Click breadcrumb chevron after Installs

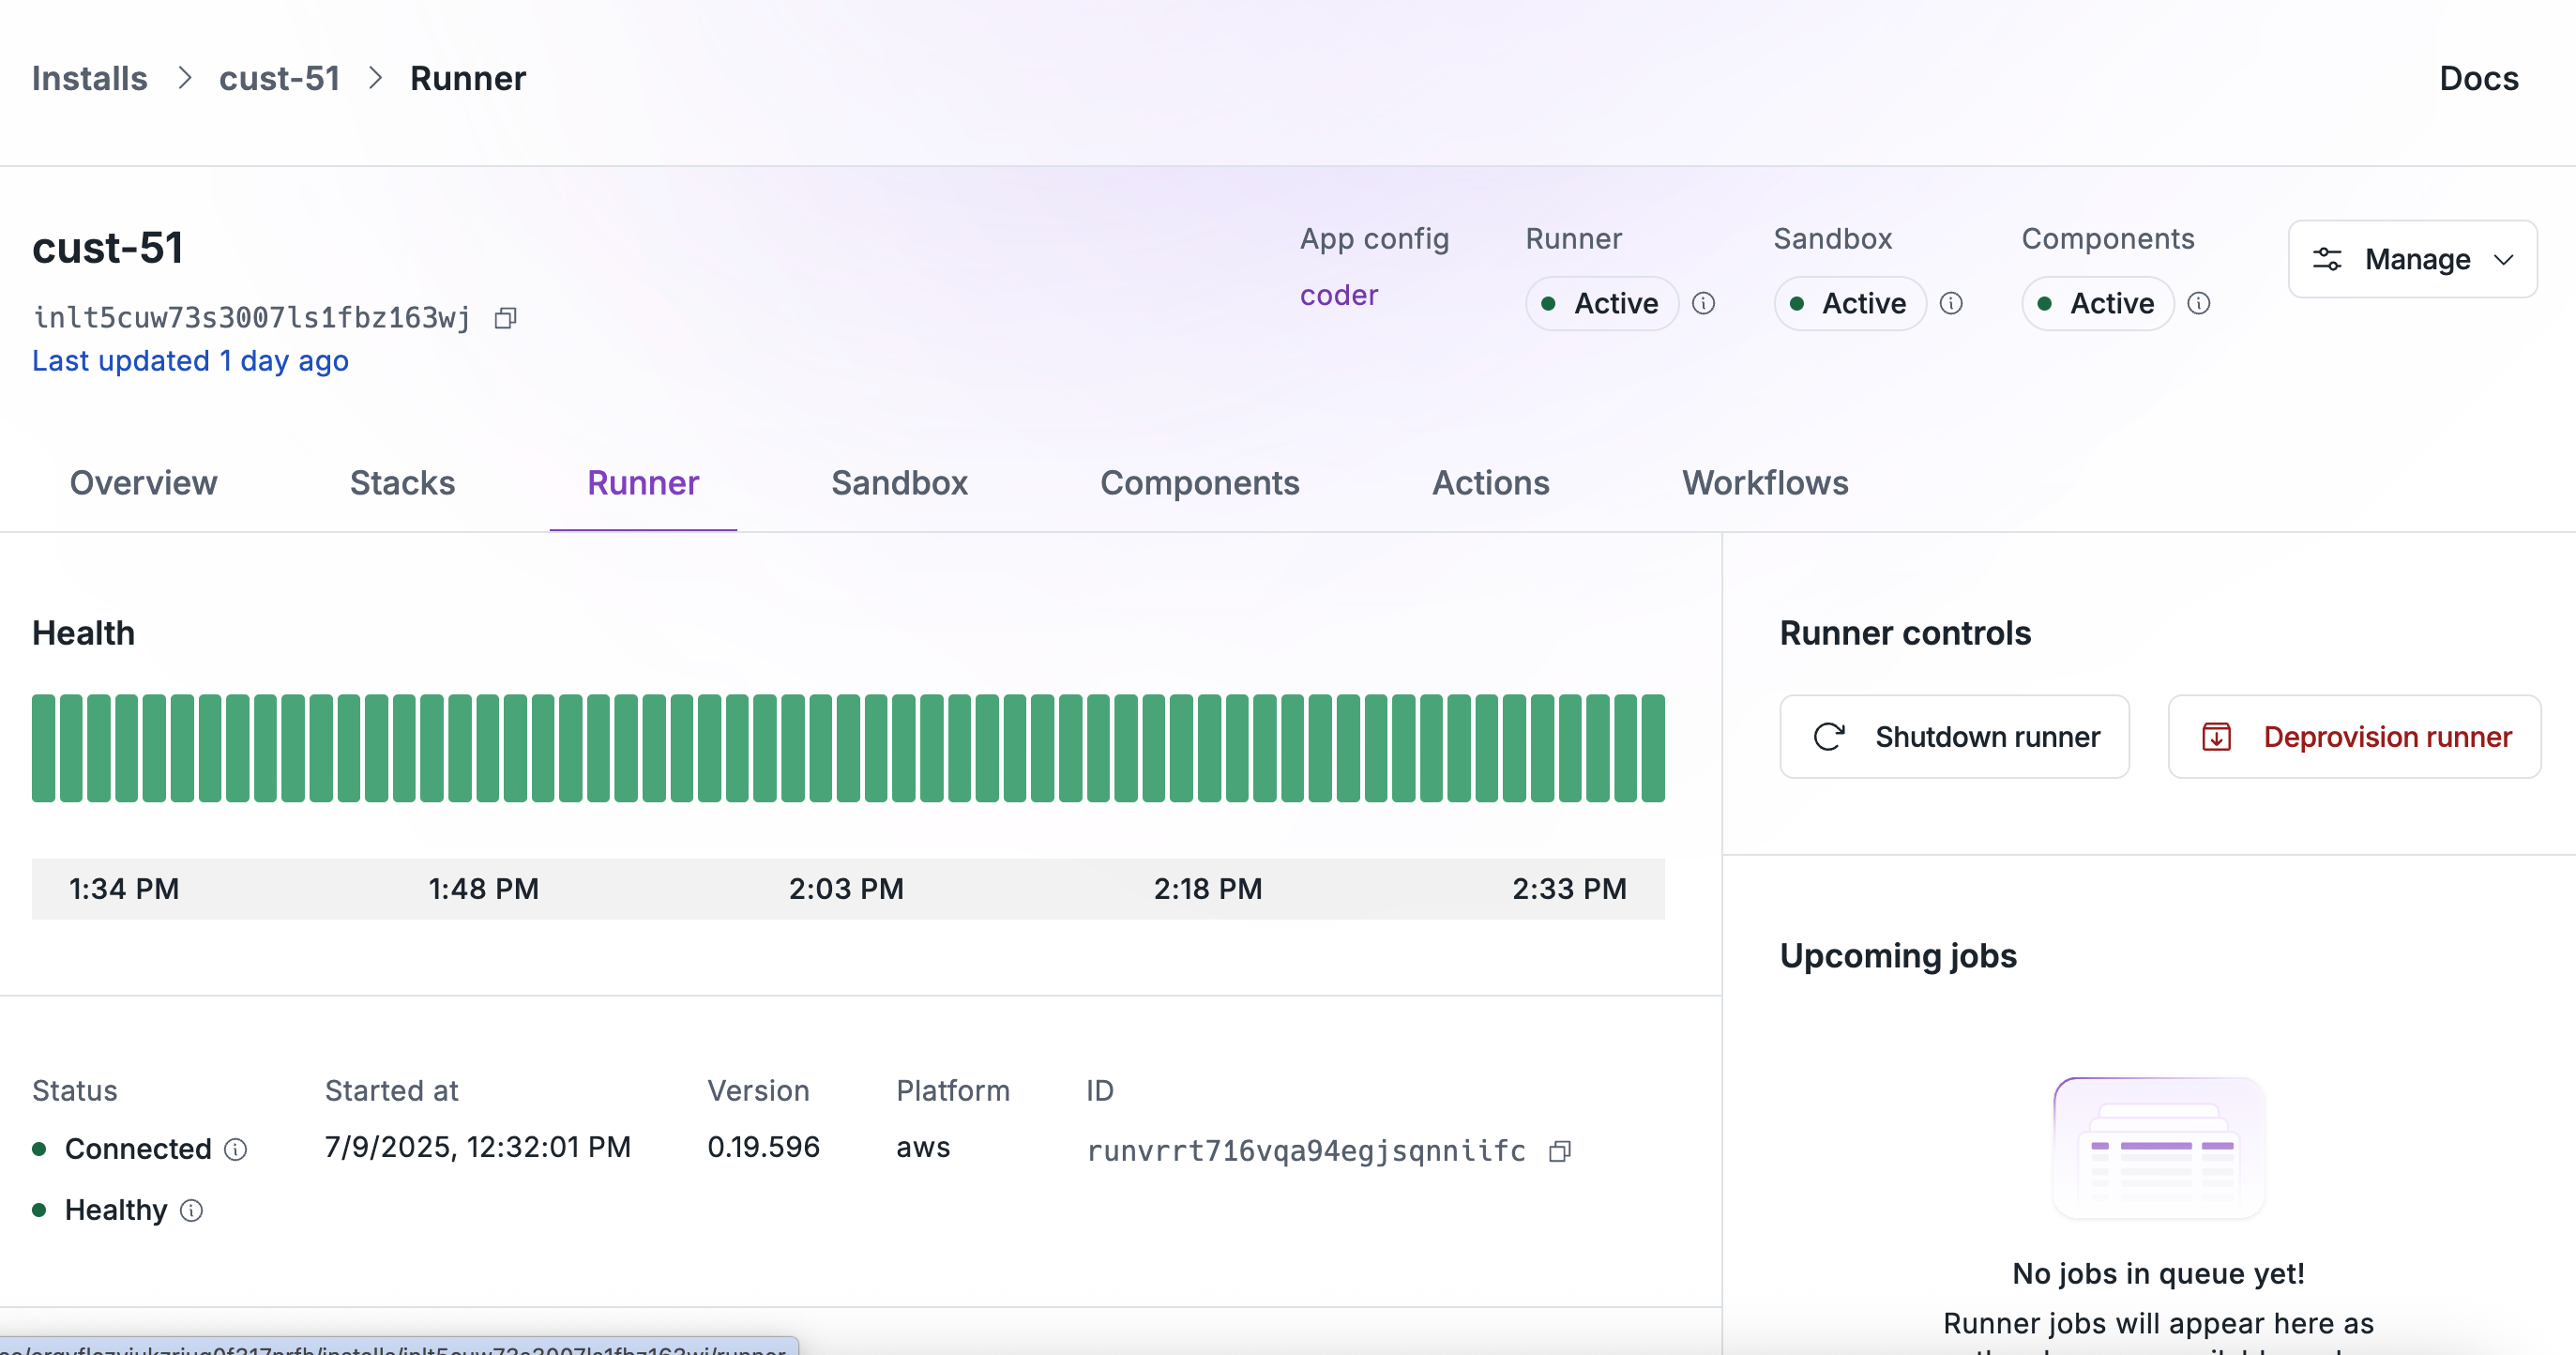(x=184, y=78)
